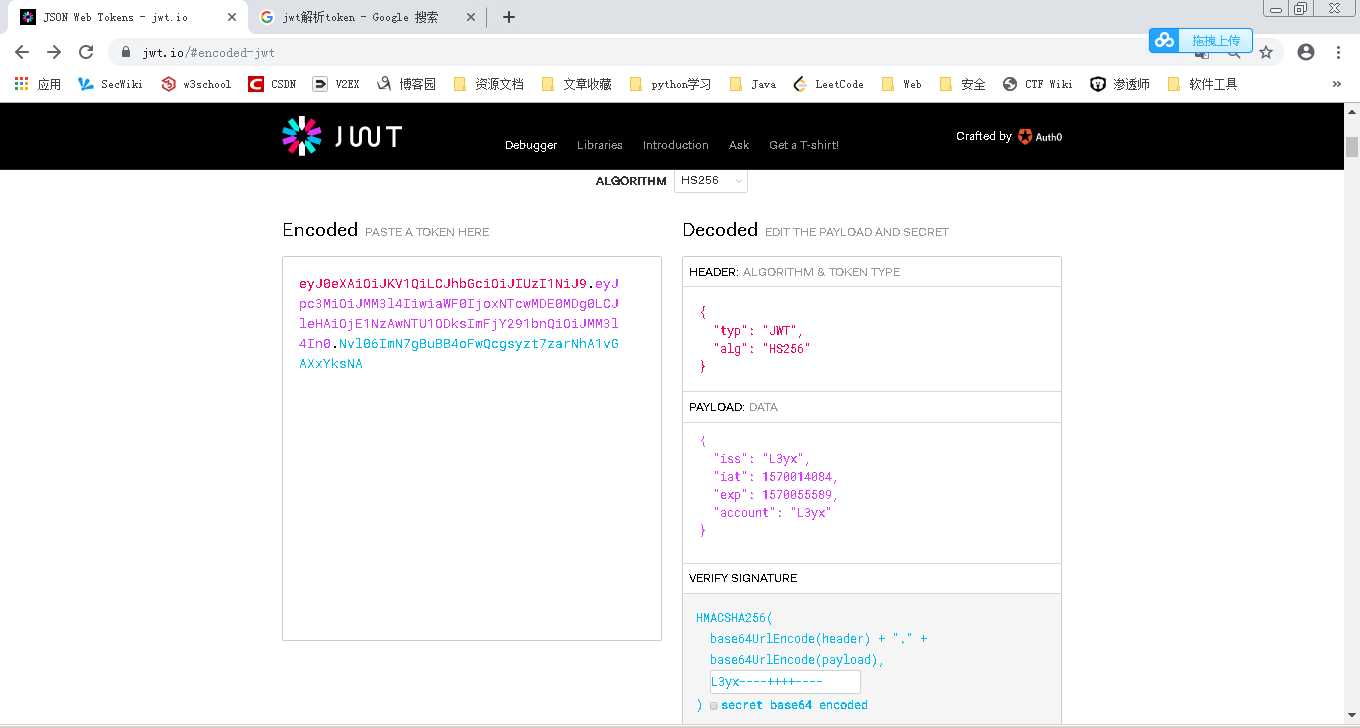Click the PAYLOAD: DATA heading
Viewport: 1360px width, 728px height.
pyautogui.click(x=733, y=407)
